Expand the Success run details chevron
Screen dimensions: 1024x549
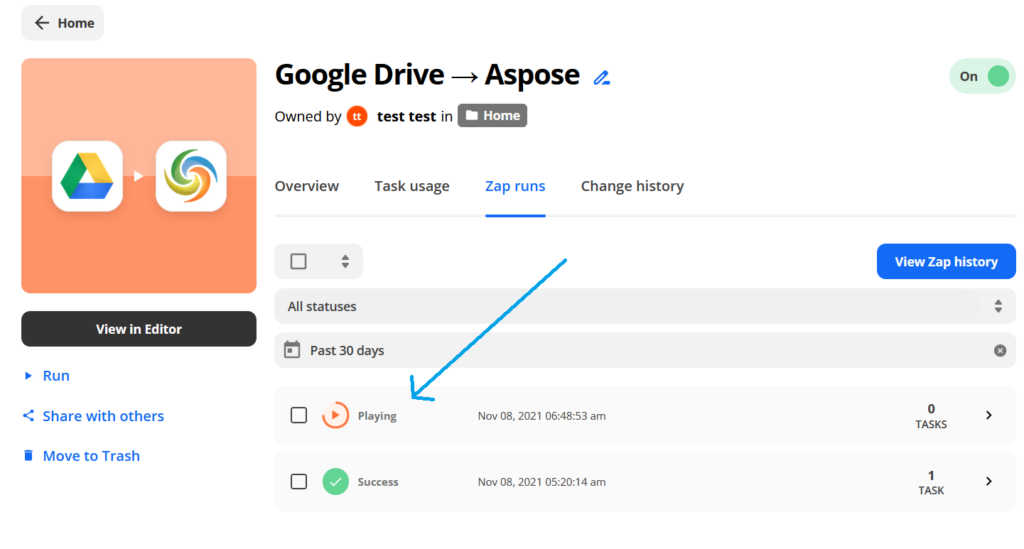(x=989, y=481)
